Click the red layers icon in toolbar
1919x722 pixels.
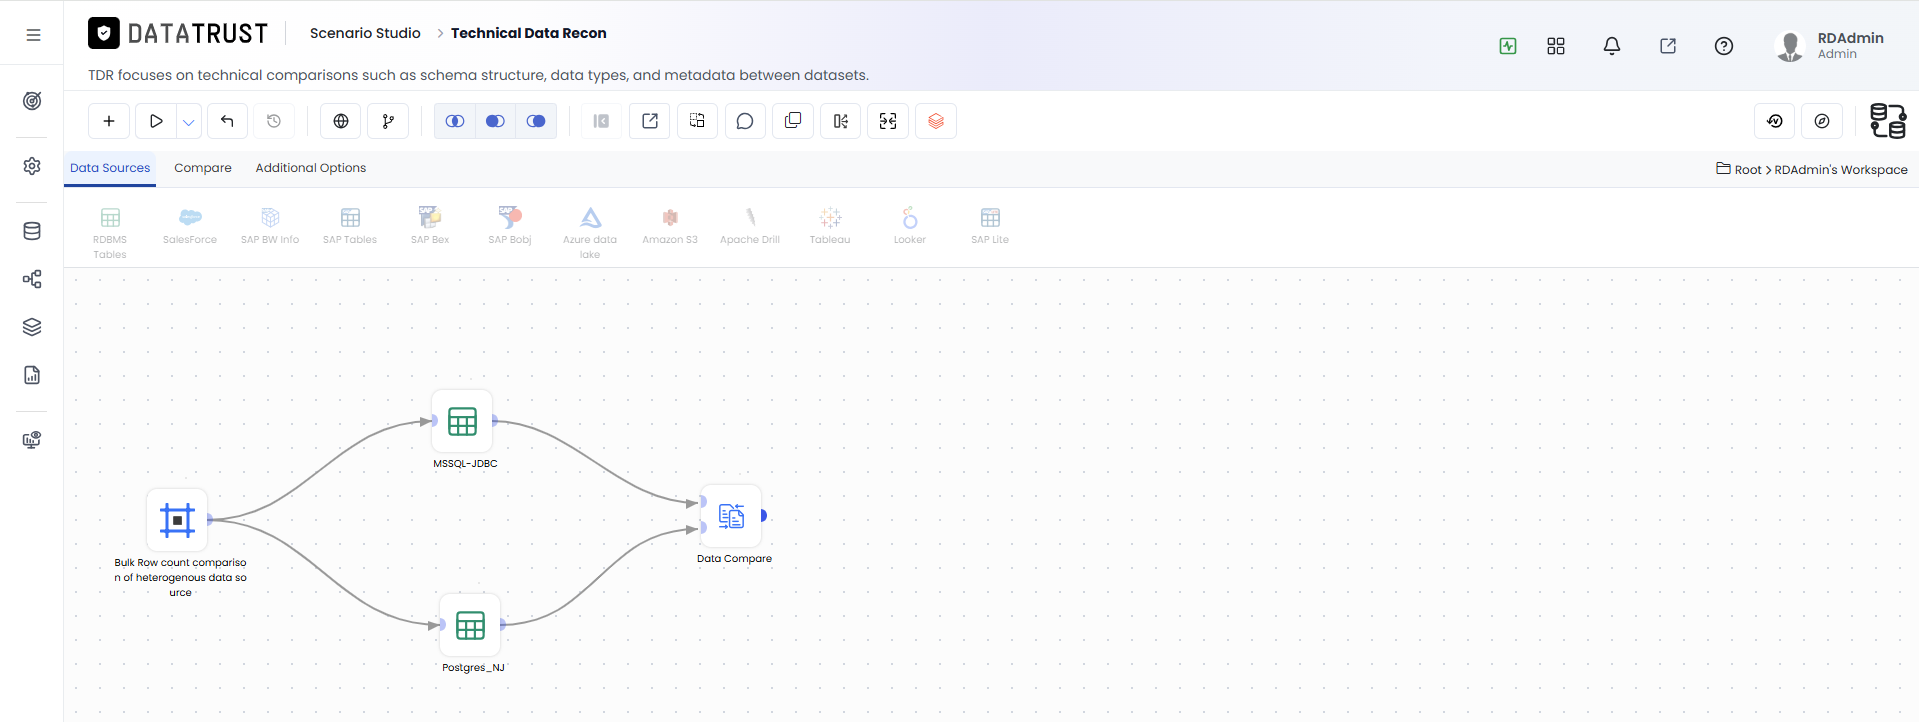click(x=936, y=121)
